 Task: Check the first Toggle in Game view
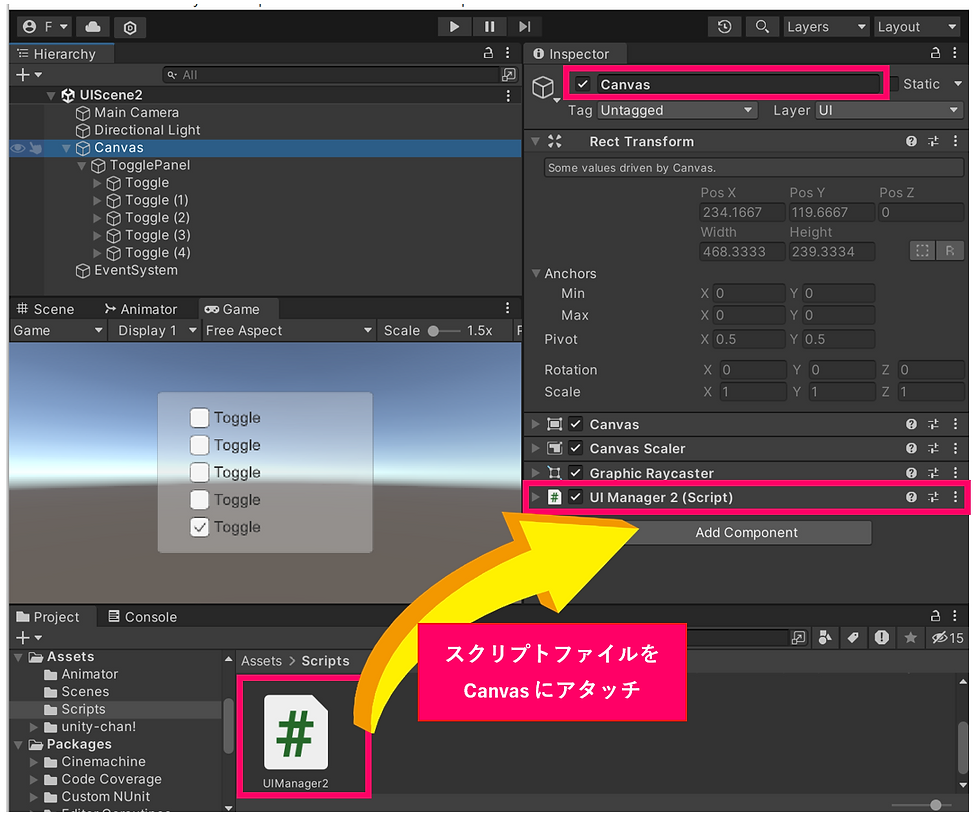(x=199, y=418)
